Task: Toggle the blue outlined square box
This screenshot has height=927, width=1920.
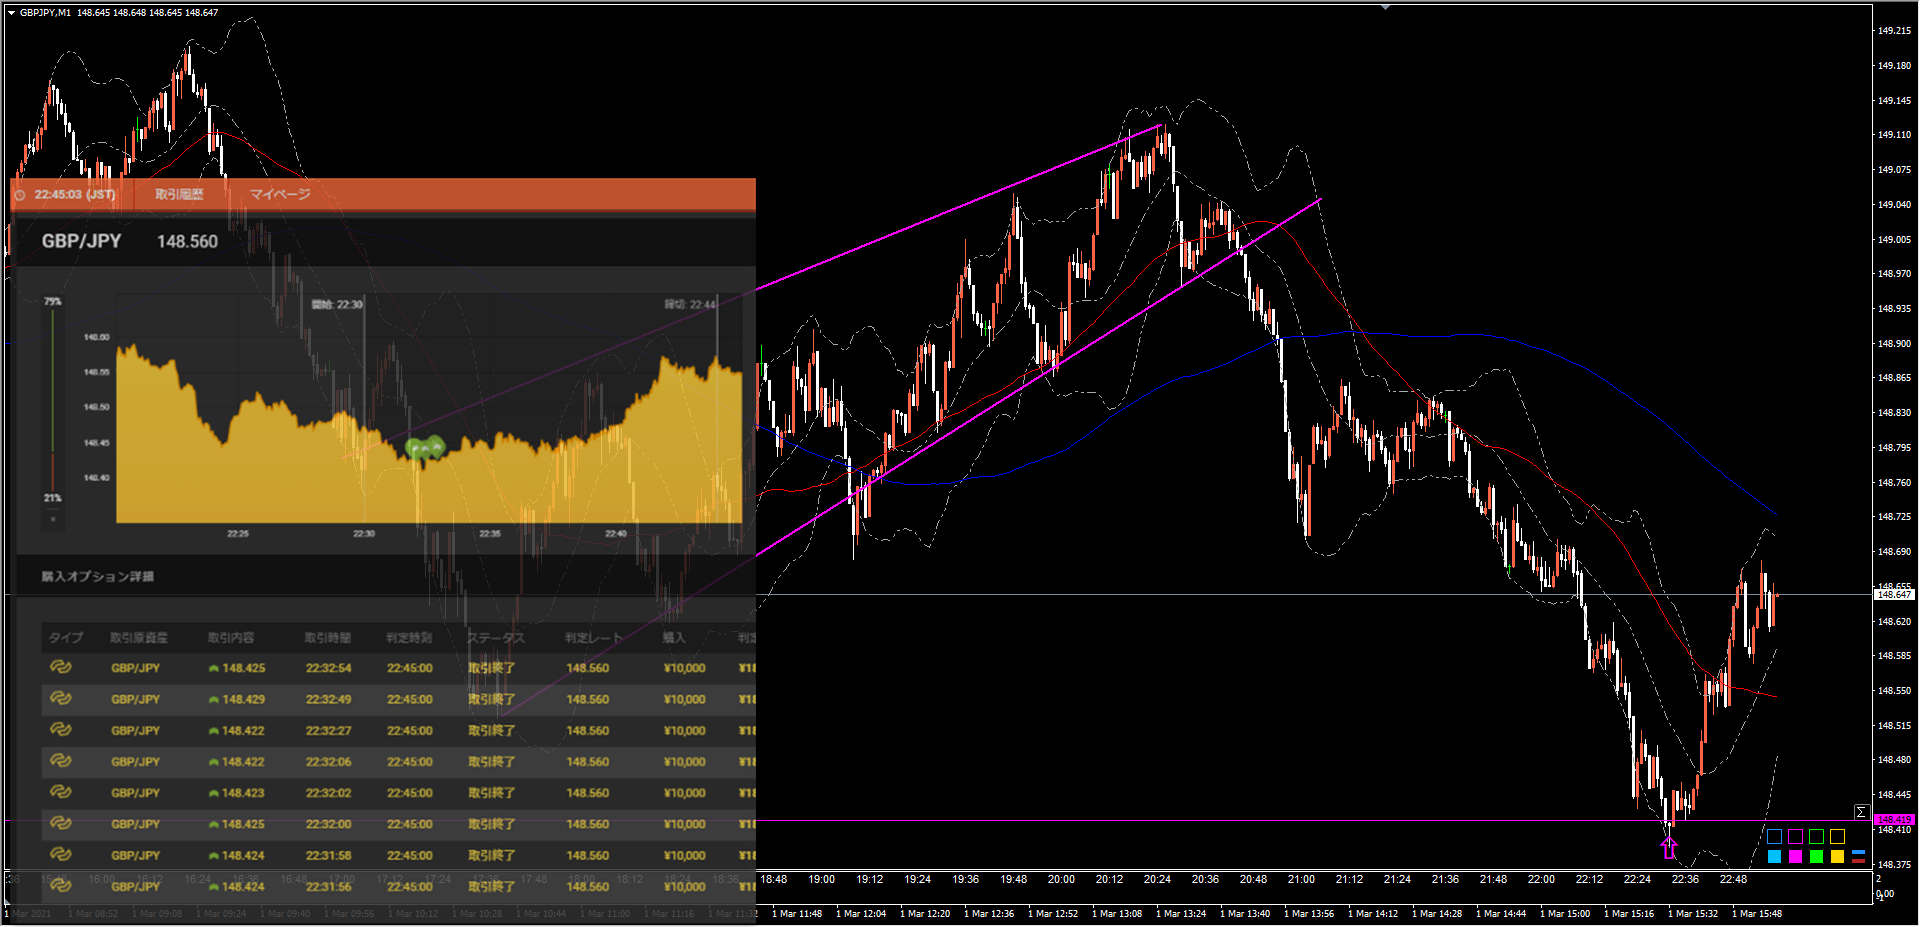Action: pos(1774,837)
